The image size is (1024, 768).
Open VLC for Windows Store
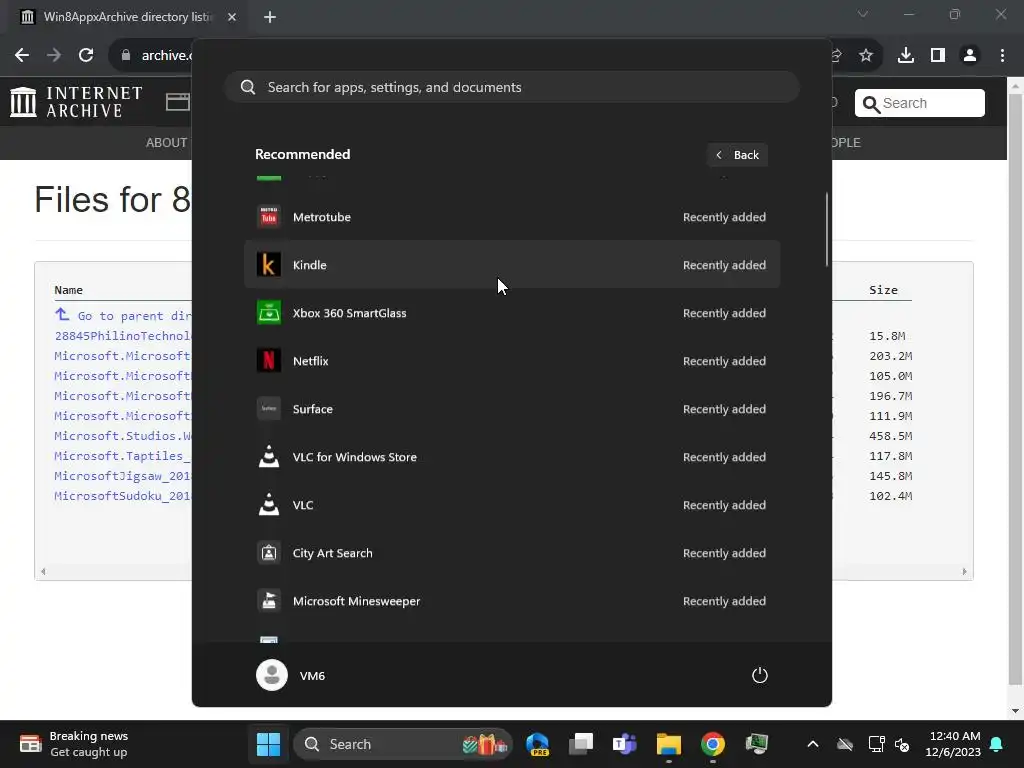click(512, 457)
